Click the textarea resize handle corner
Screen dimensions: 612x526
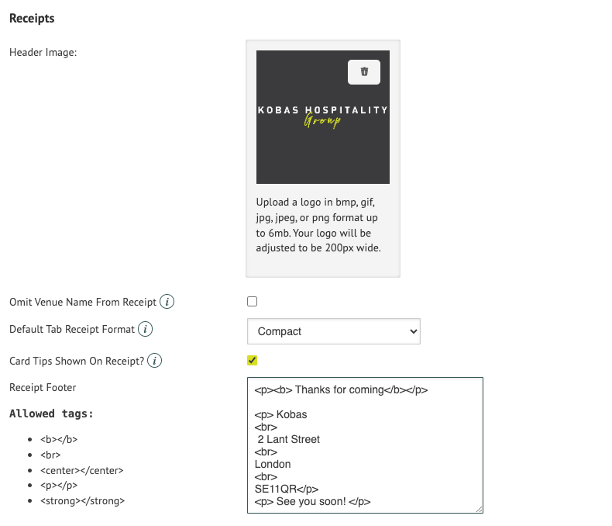[479, 510]
